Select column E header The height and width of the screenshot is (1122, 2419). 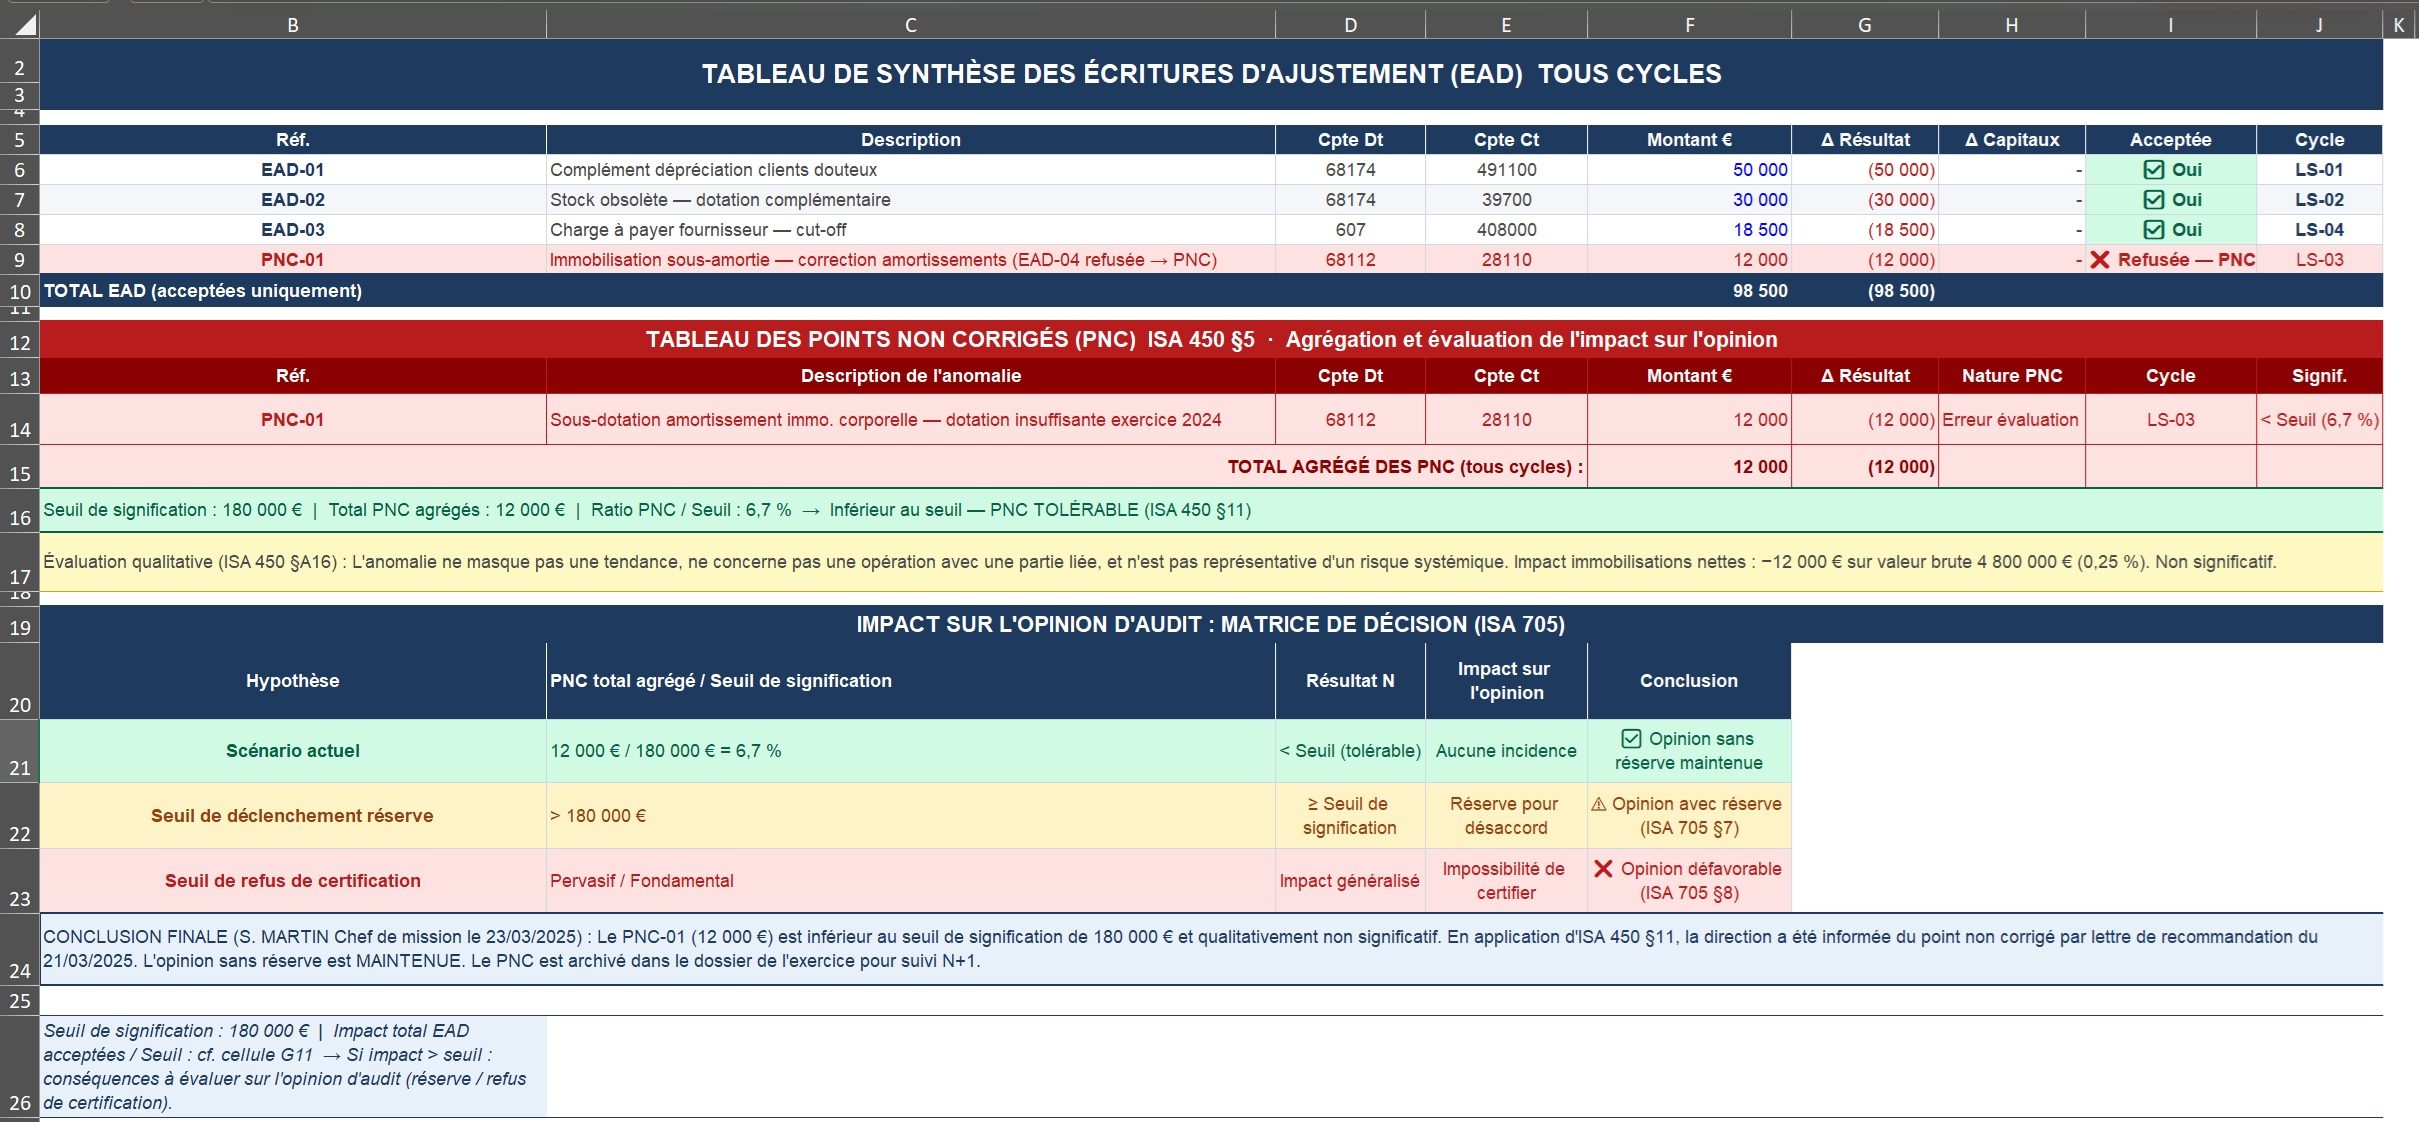click(1506, 25)
